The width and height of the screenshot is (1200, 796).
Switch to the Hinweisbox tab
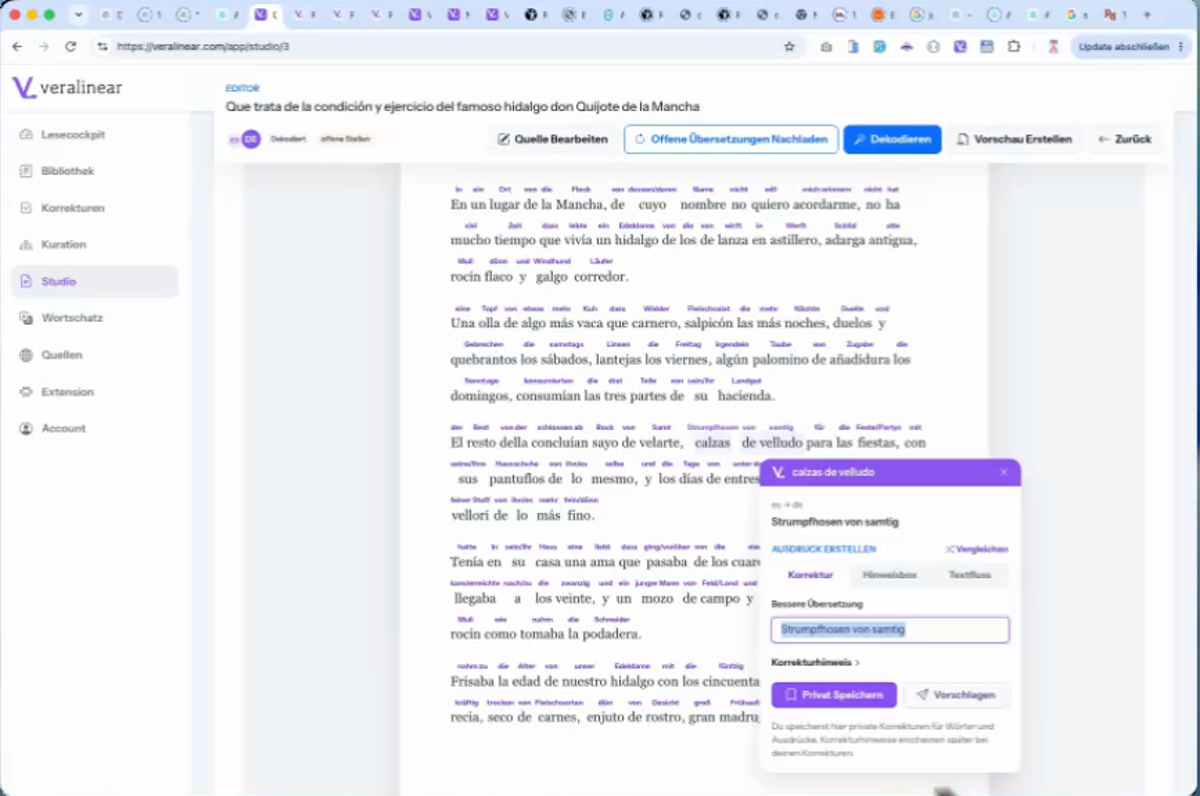click(x=890, y=575)
